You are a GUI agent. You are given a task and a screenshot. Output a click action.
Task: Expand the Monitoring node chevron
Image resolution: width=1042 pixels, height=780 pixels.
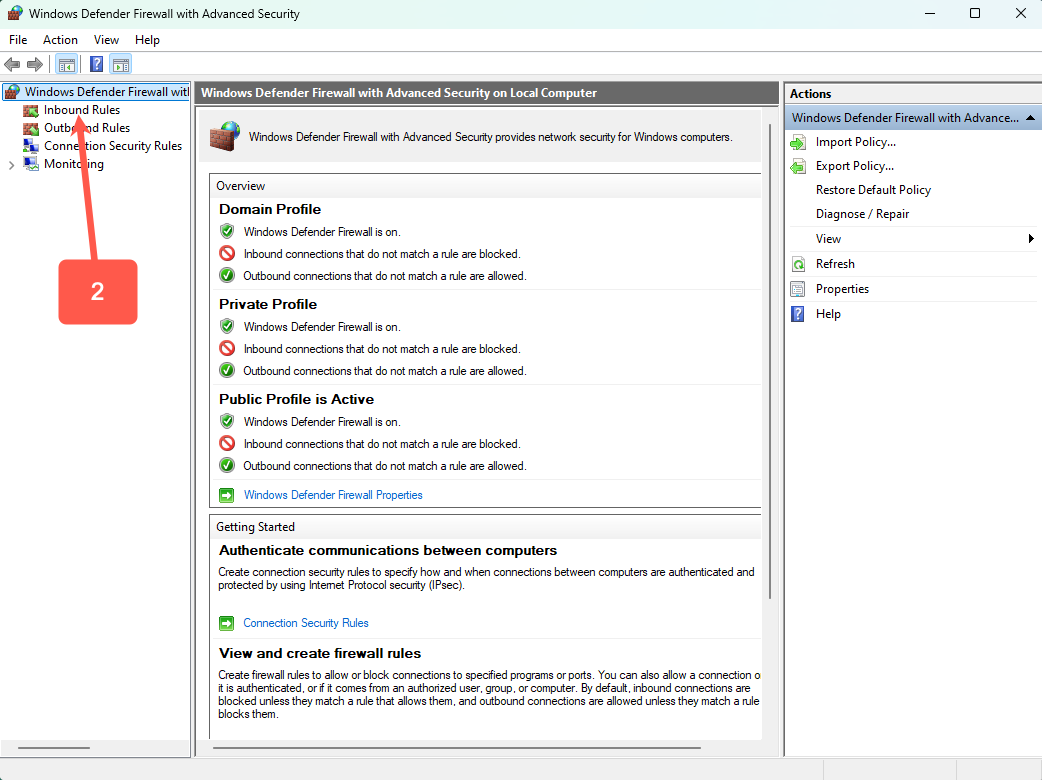11,165
